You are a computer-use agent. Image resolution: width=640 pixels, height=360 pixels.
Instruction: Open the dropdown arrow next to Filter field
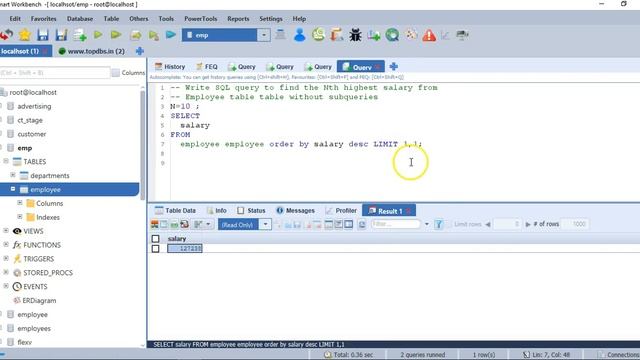(427, 224)
